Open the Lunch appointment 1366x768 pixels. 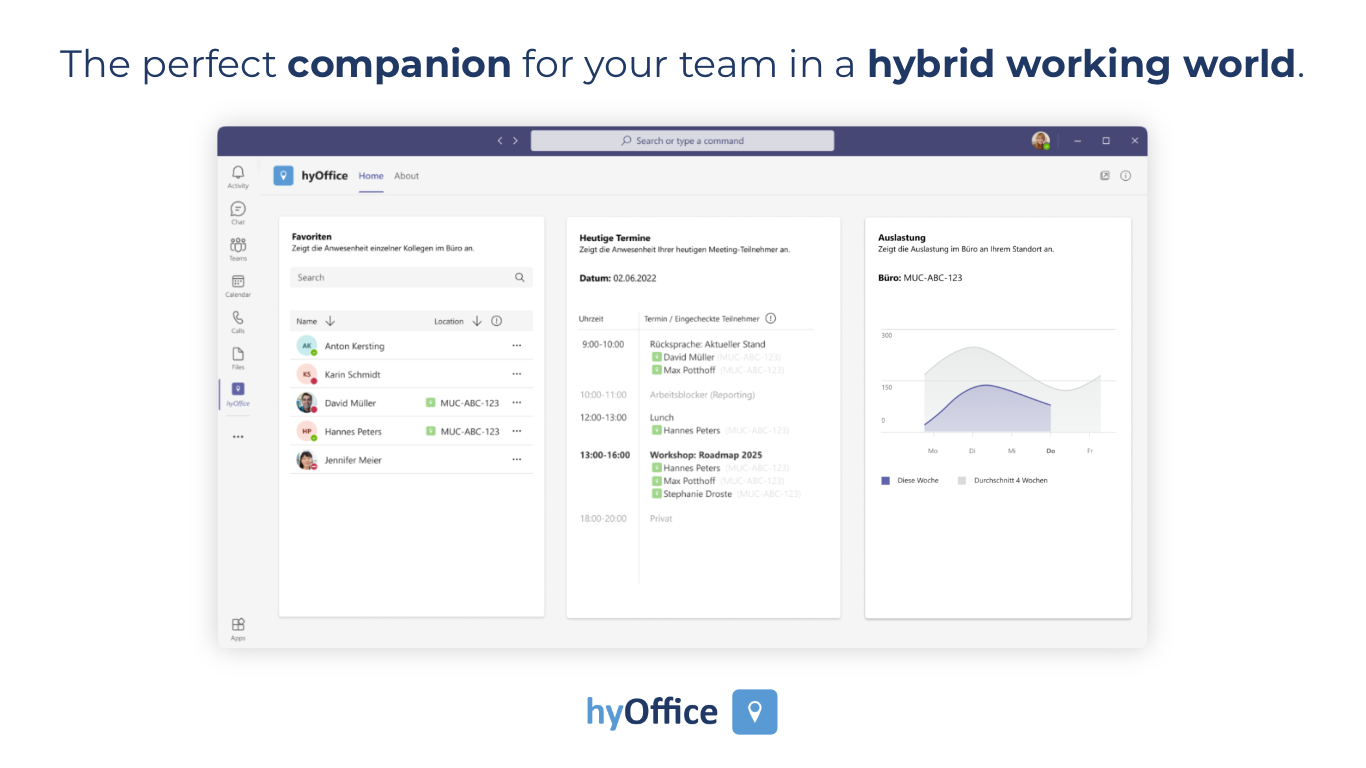[x=662, y=417]
